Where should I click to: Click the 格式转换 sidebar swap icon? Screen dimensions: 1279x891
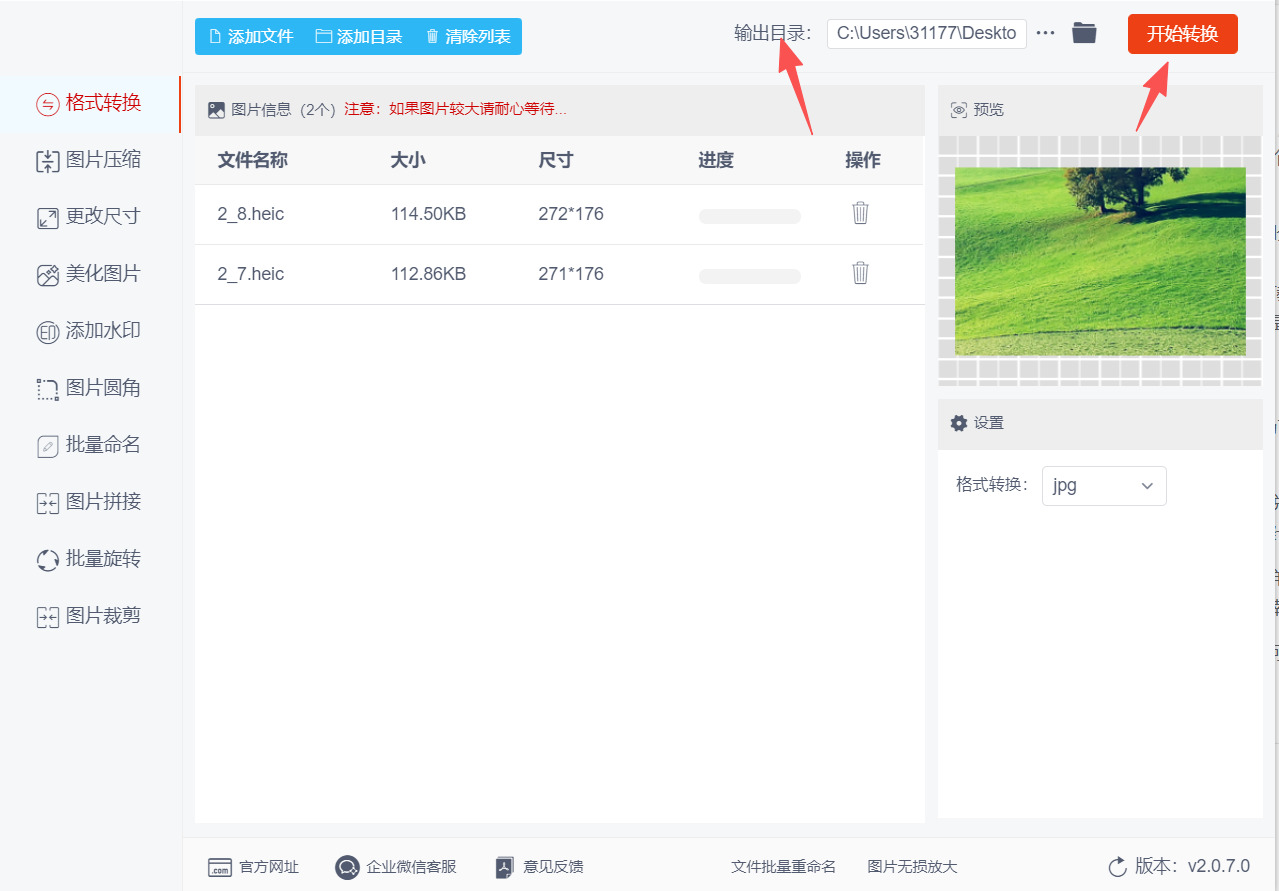coord(48,104)
